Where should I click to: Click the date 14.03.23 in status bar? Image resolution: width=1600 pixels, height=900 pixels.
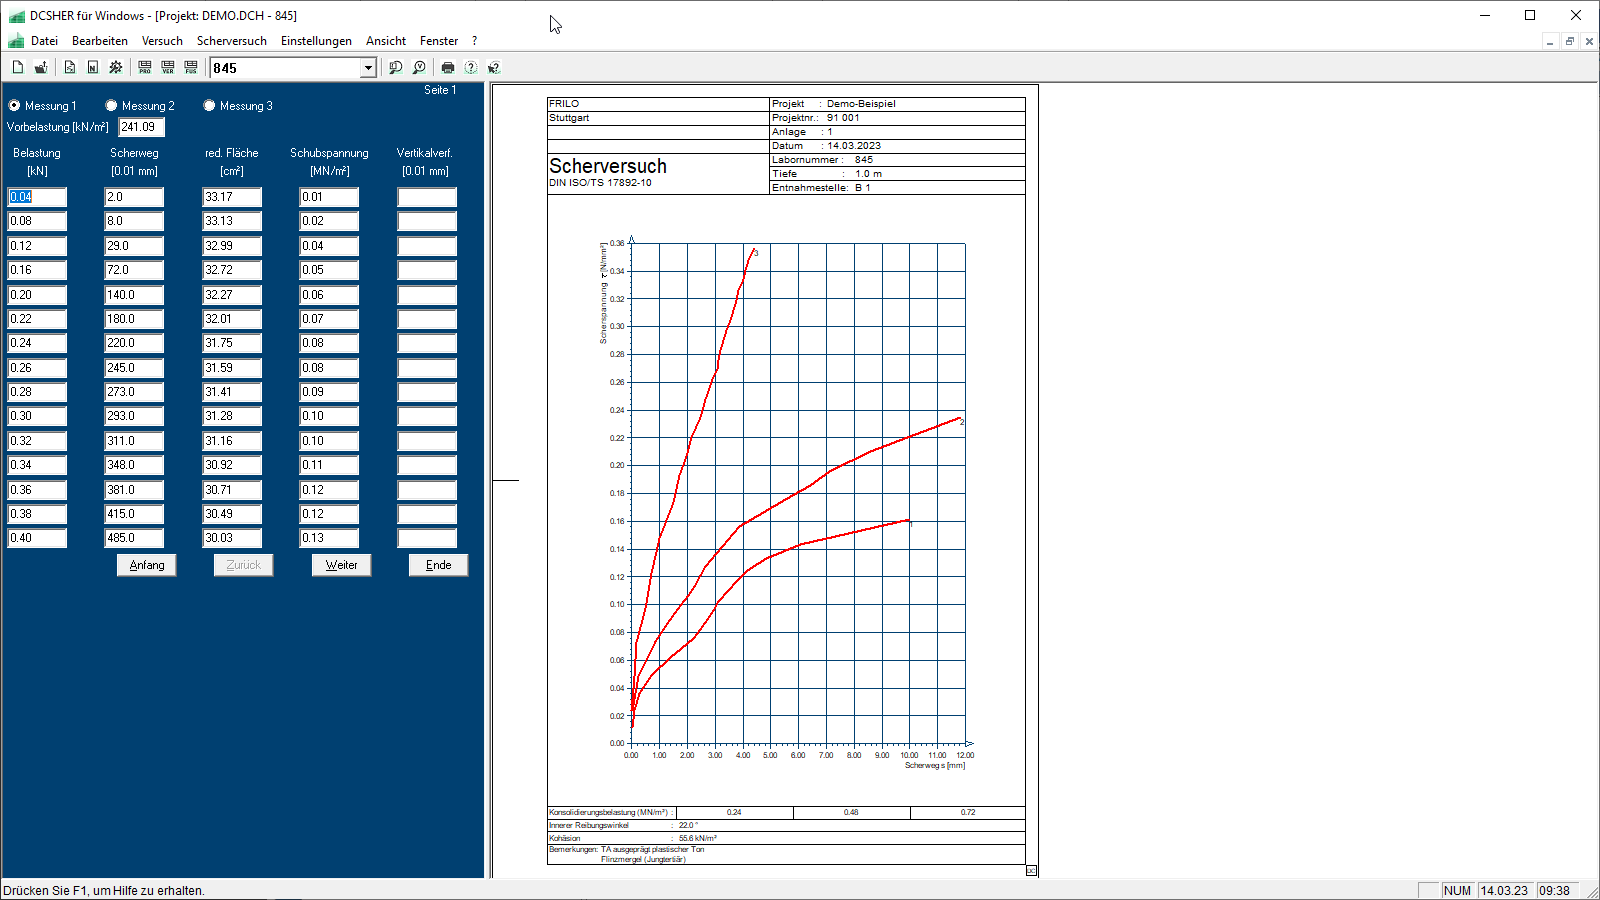pyautogui.click(x=1504, y=890)
